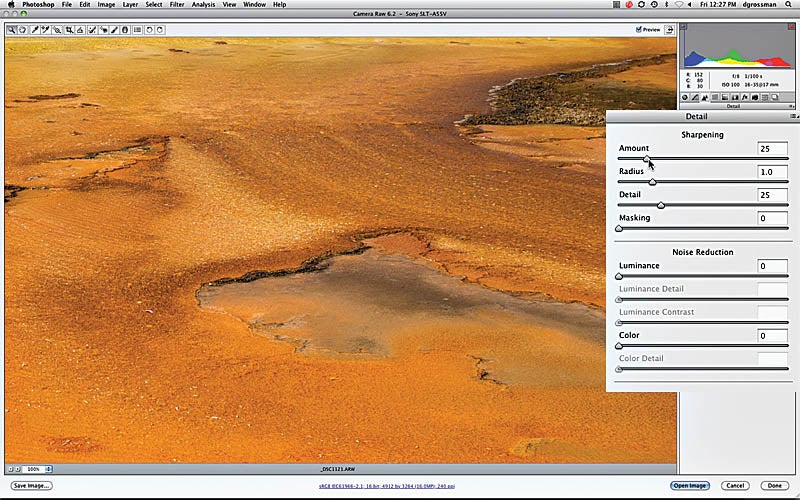Click the Masking slider handle

pos(619,229)
